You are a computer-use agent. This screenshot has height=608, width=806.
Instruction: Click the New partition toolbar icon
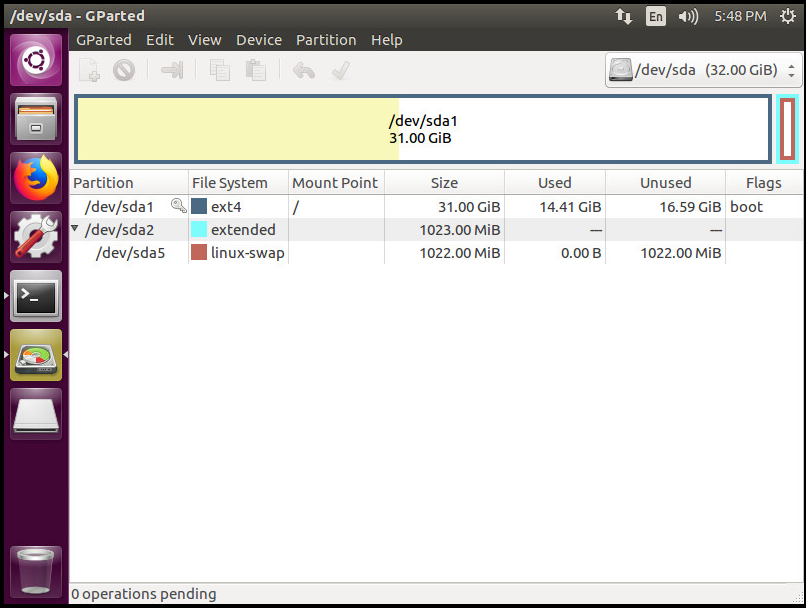click(x=90, y=70)
